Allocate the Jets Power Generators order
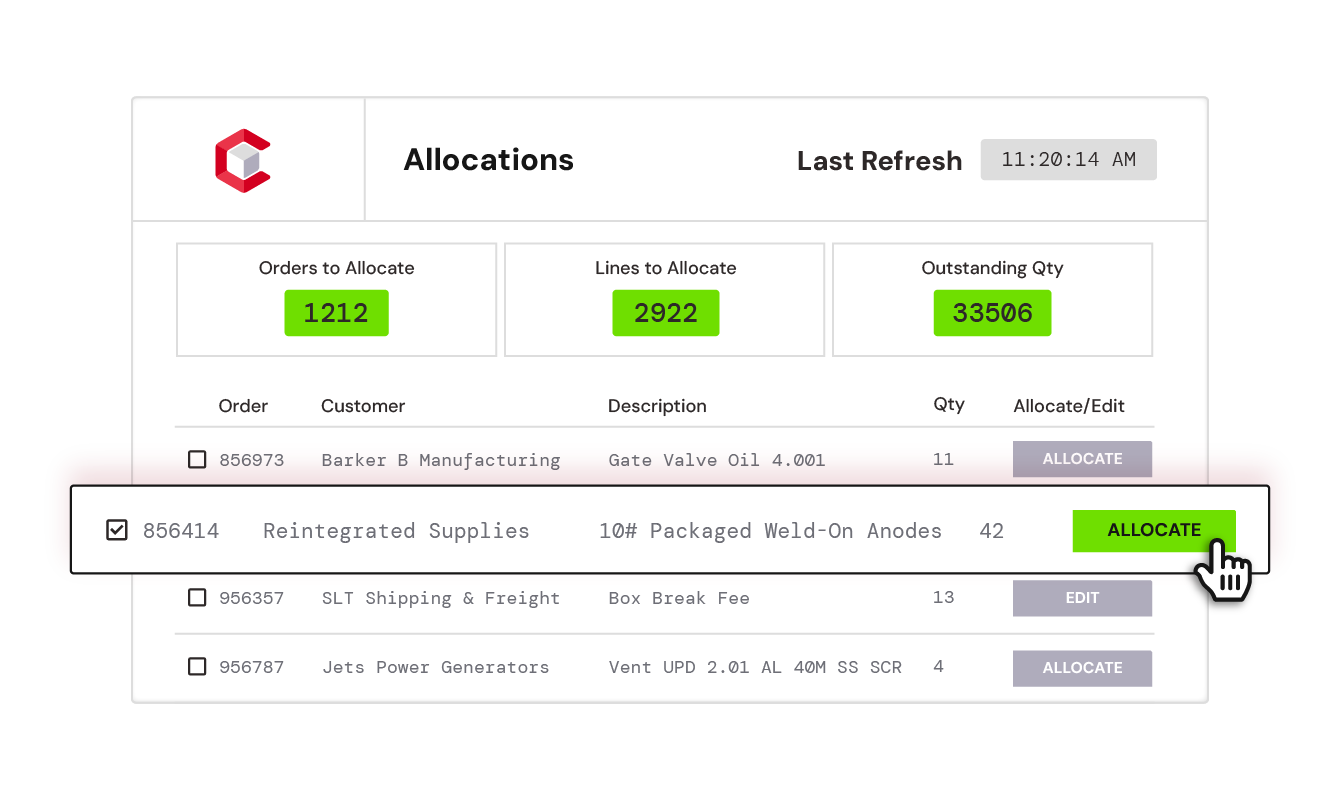 (1082, 668)
